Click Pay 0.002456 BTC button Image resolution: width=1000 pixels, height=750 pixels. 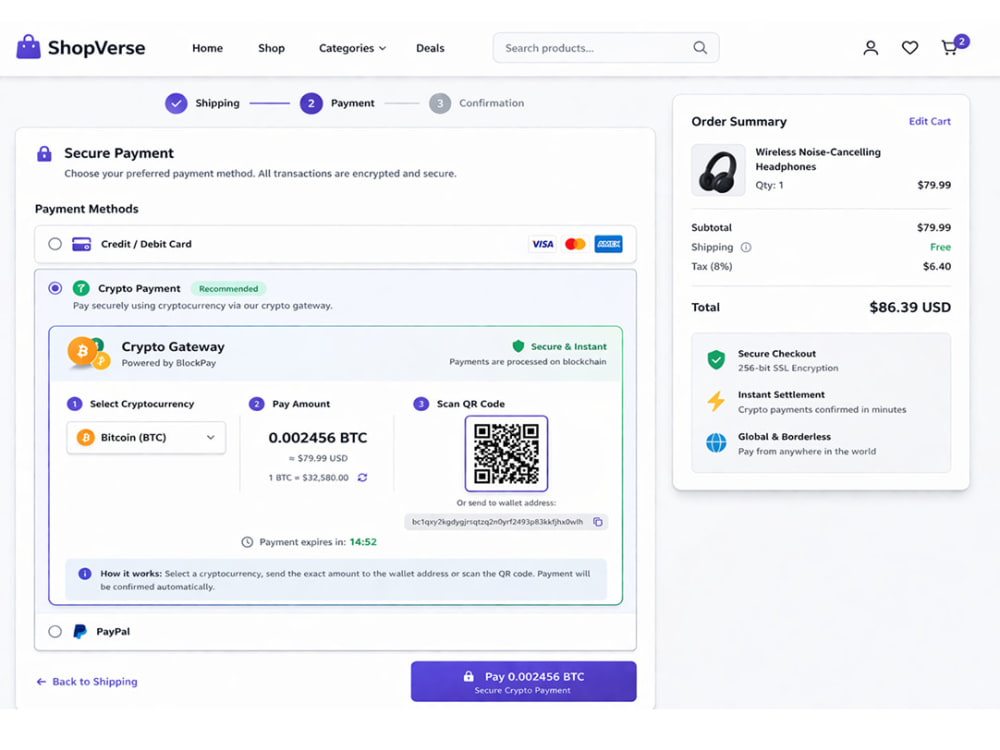[x=524, y=681]
